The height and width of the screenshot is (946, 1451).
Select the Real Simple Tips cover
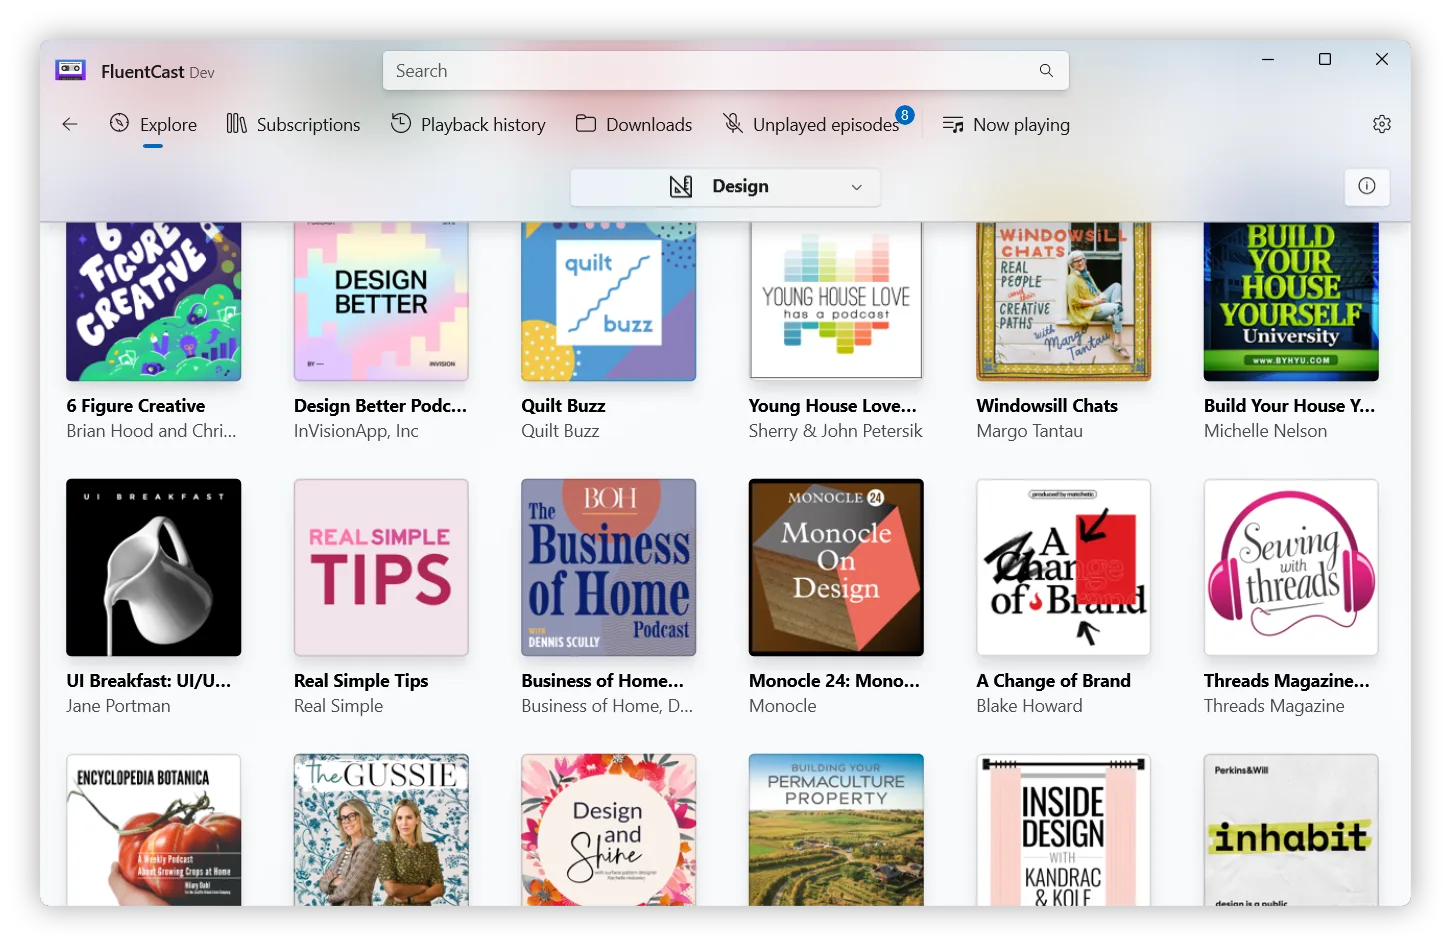381,567
